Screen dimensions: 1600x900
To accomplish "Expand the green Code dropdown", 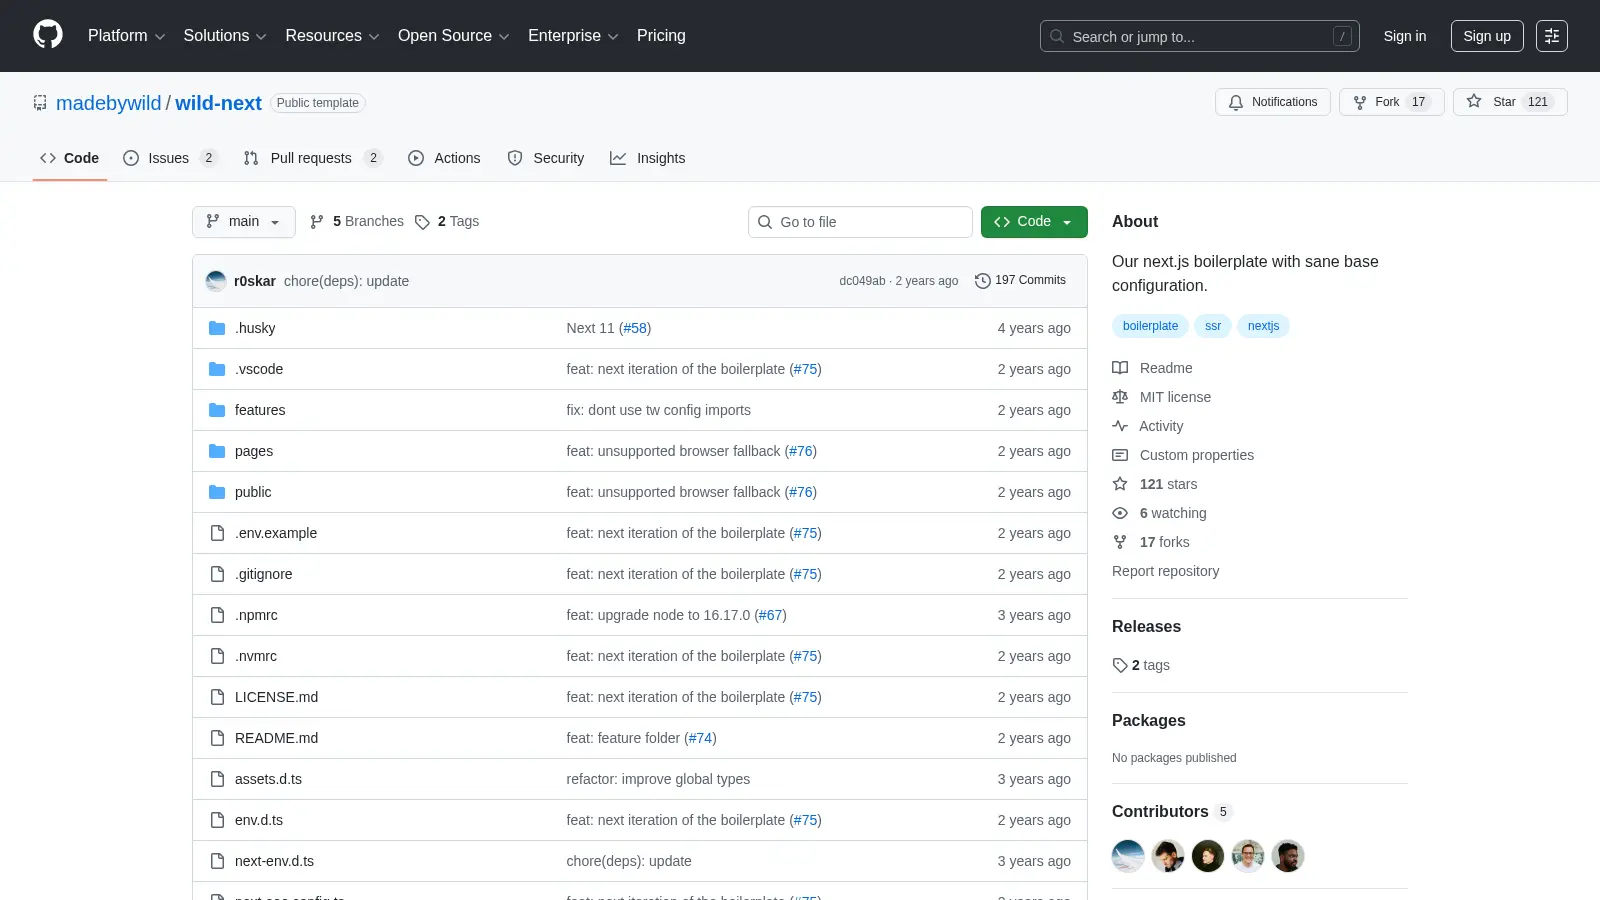I will point(1034,222).
